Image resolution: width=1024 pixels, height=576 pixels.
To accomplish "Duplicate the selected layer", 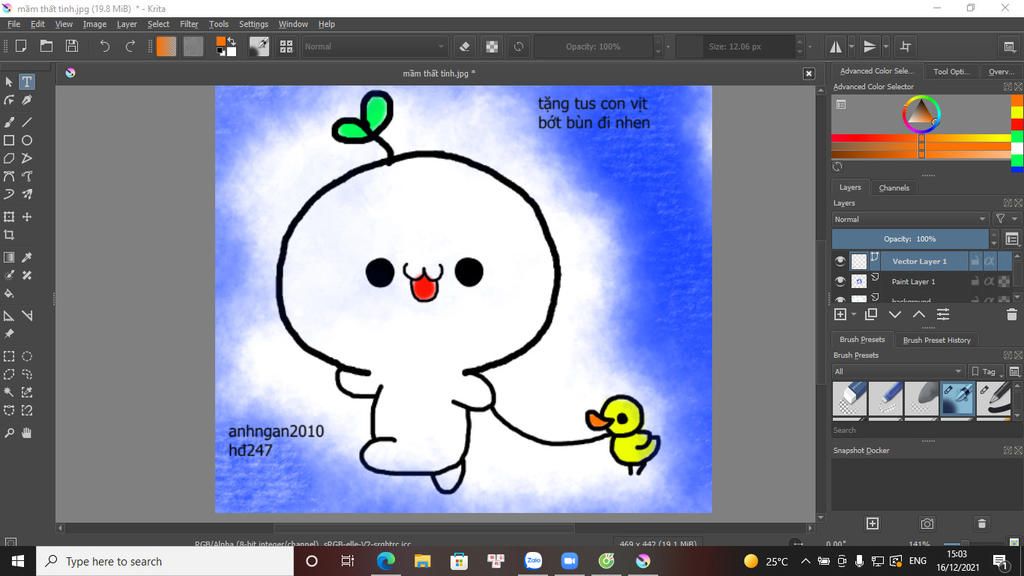I will pos(871,315).
